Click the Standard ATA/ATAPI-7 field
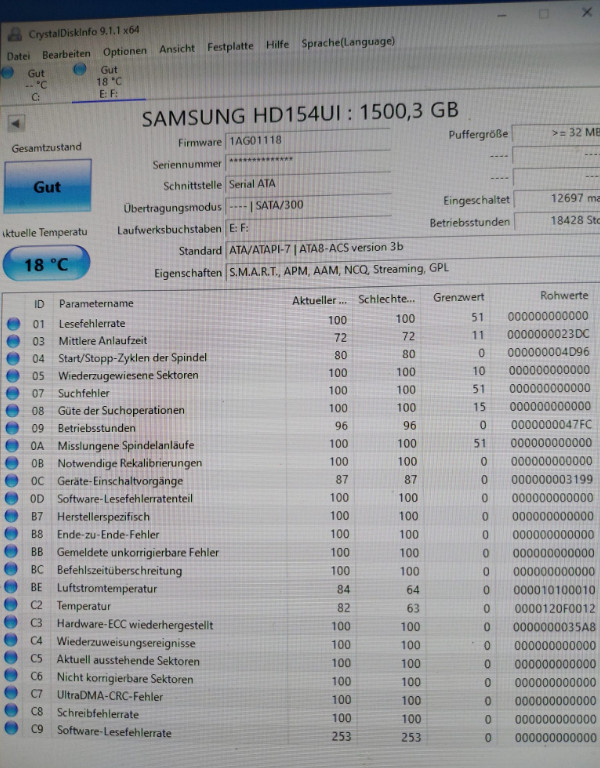 point(412,248)
